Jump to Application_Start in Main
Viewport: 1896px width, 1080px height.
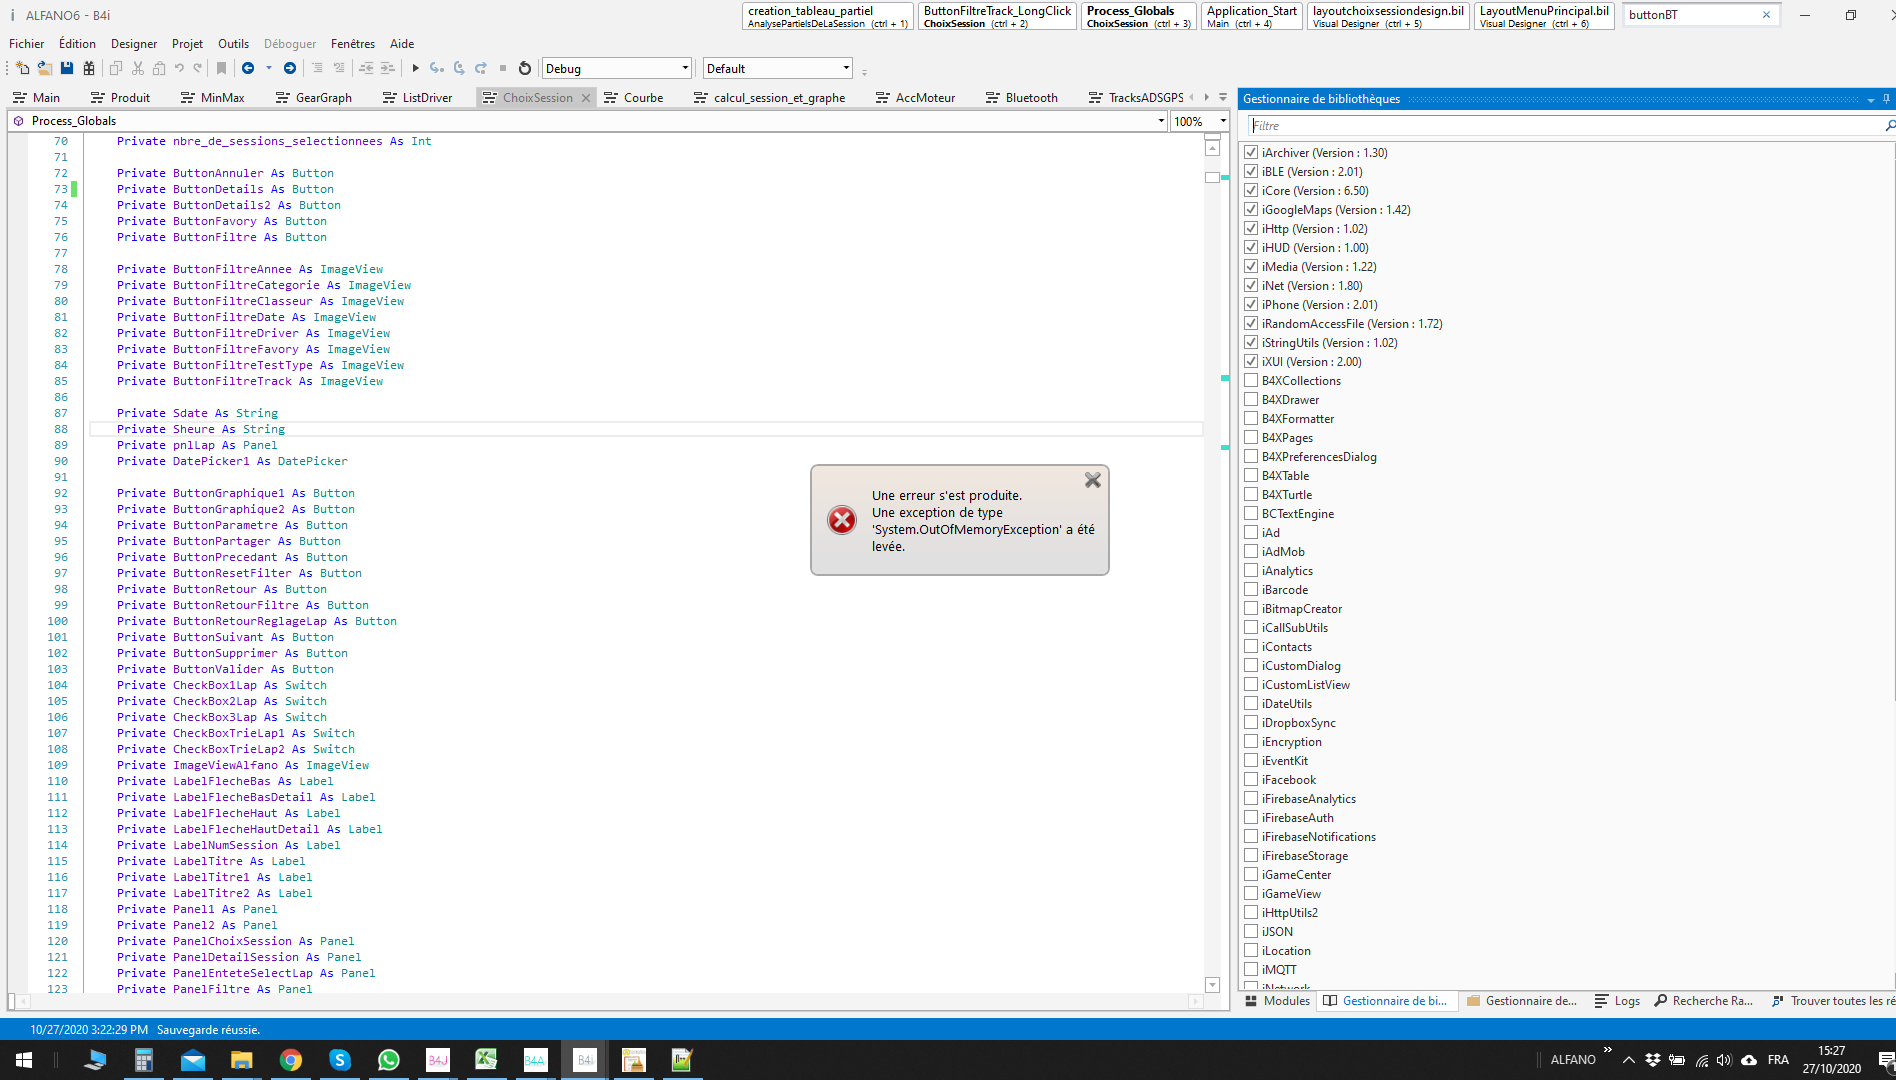pos(1252,16)
